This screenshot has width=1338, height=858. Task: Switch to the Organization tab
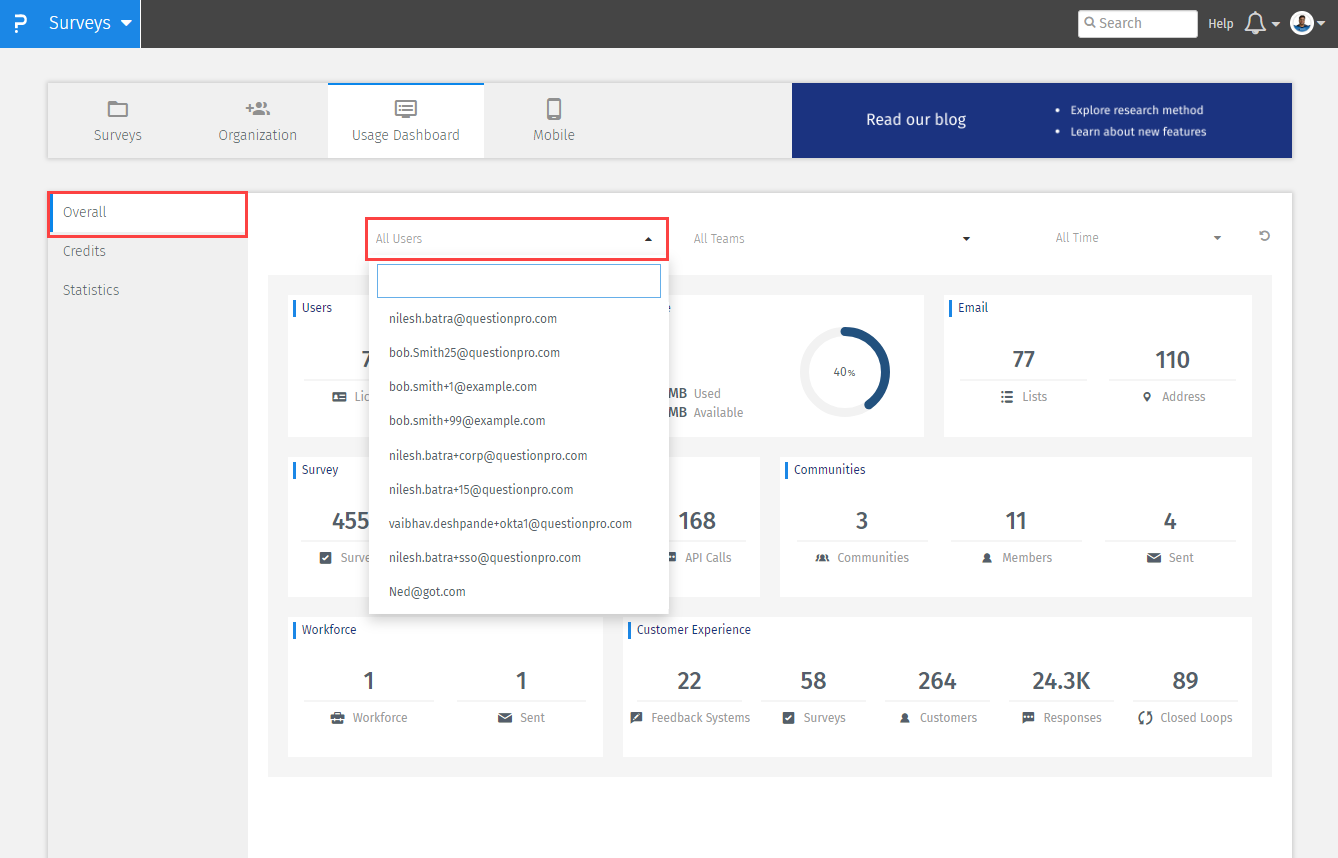point(257,120)
